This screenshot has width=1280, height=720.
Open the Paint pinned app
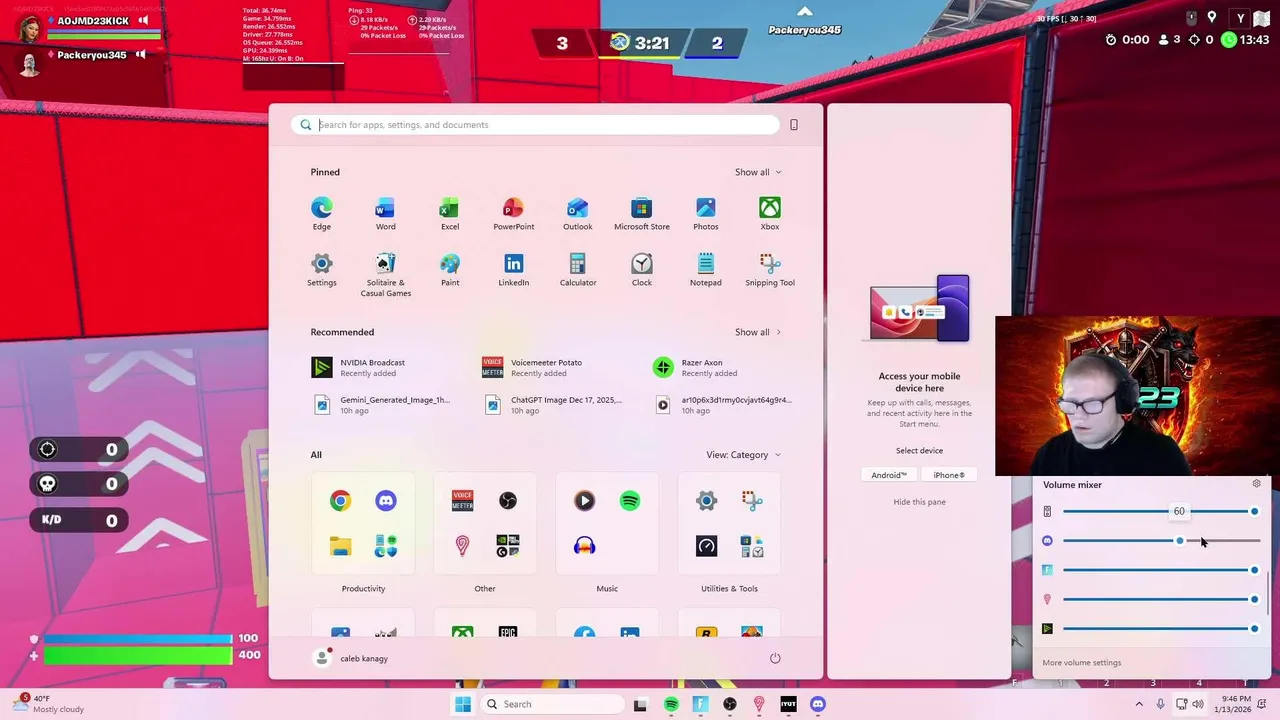[x=449, y=269]
